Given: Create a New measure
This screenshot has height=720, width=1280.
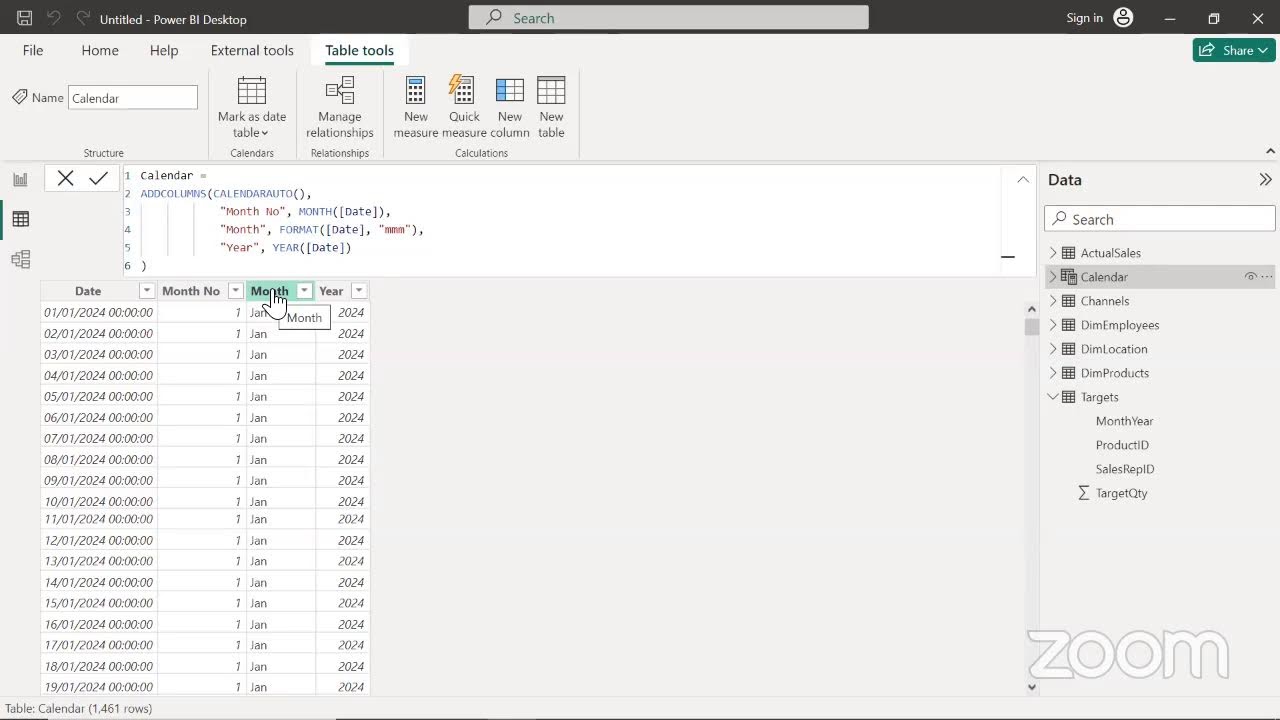Looking at the screenshot, I should (x=416, y=108).
